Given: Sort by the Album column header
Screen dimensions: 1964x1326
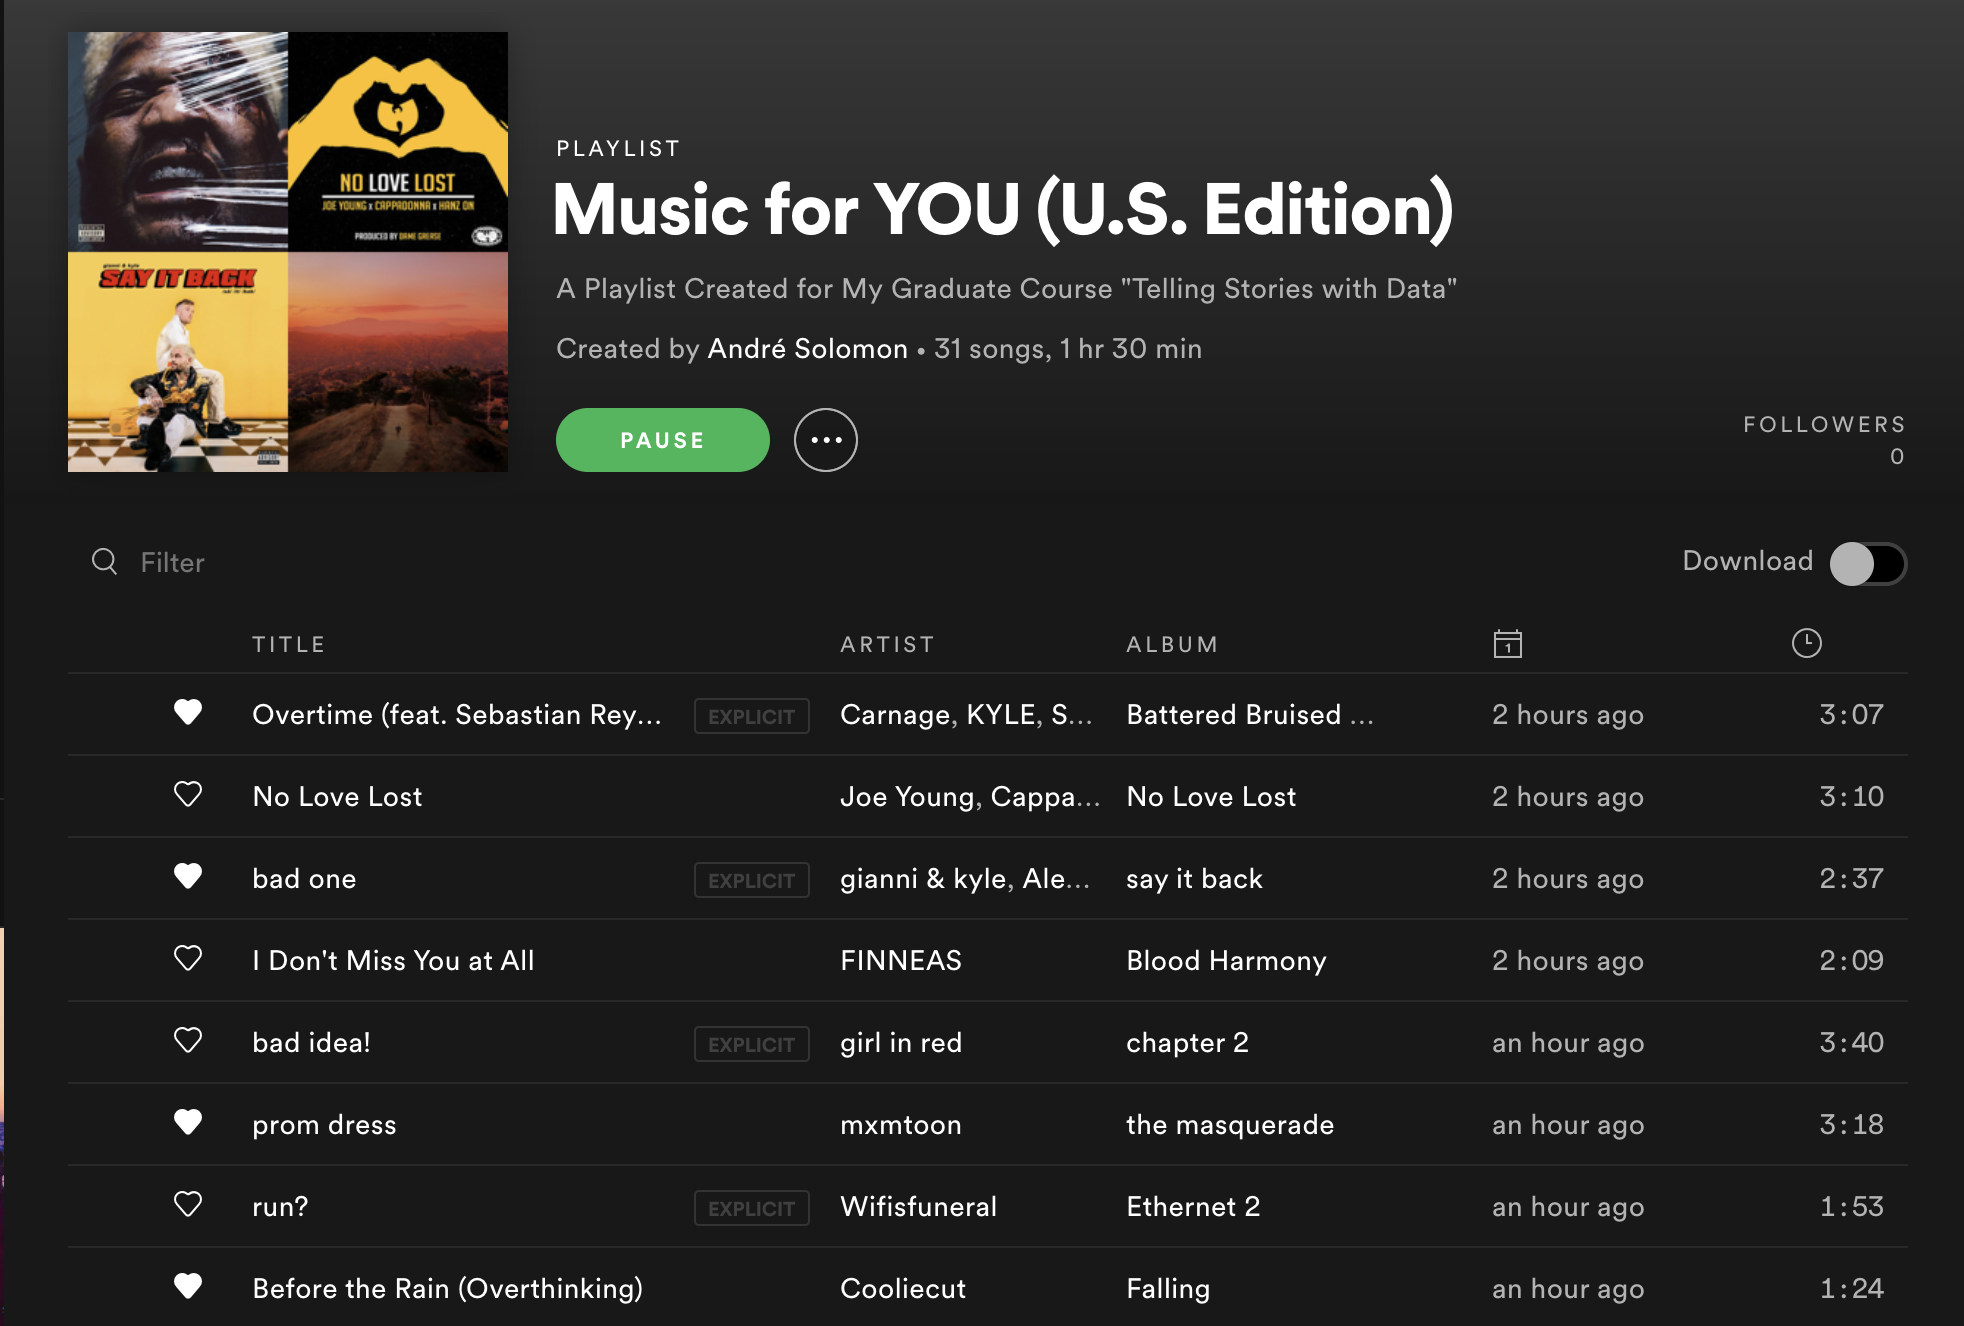Looking at the screenshot, I should pos(1172,644).
